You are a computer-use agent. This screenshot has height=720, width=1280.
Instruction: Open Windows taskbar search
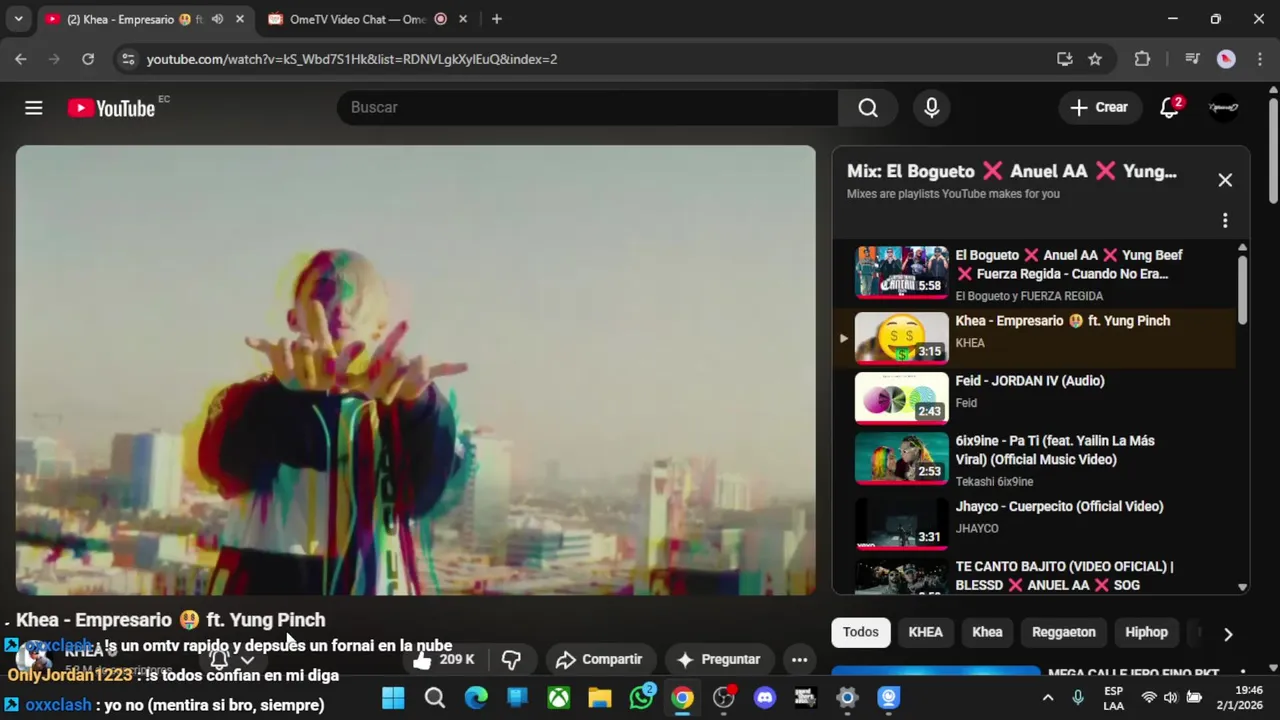(x=435, y=698)
